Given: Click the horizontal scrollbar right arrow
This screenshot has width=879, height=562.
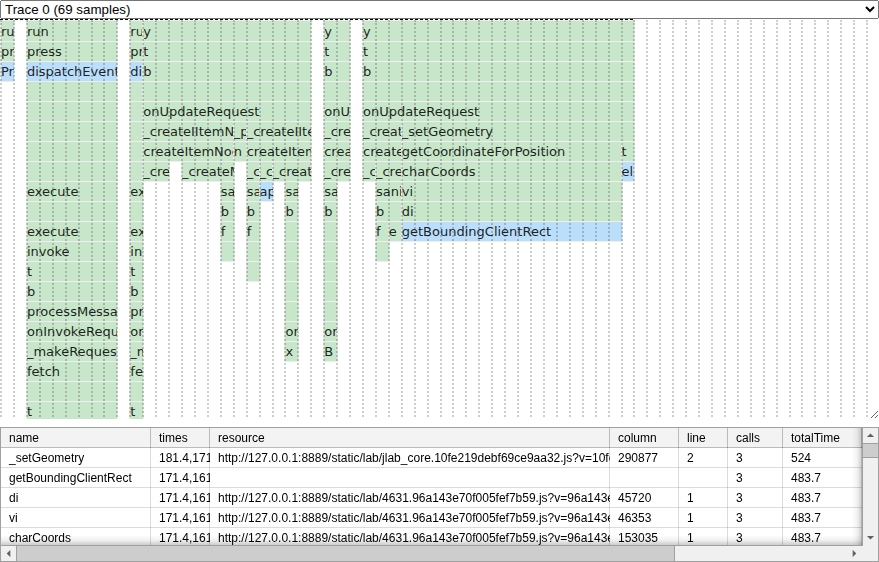Looking at the screenshot, I should (x=855, y=553).
